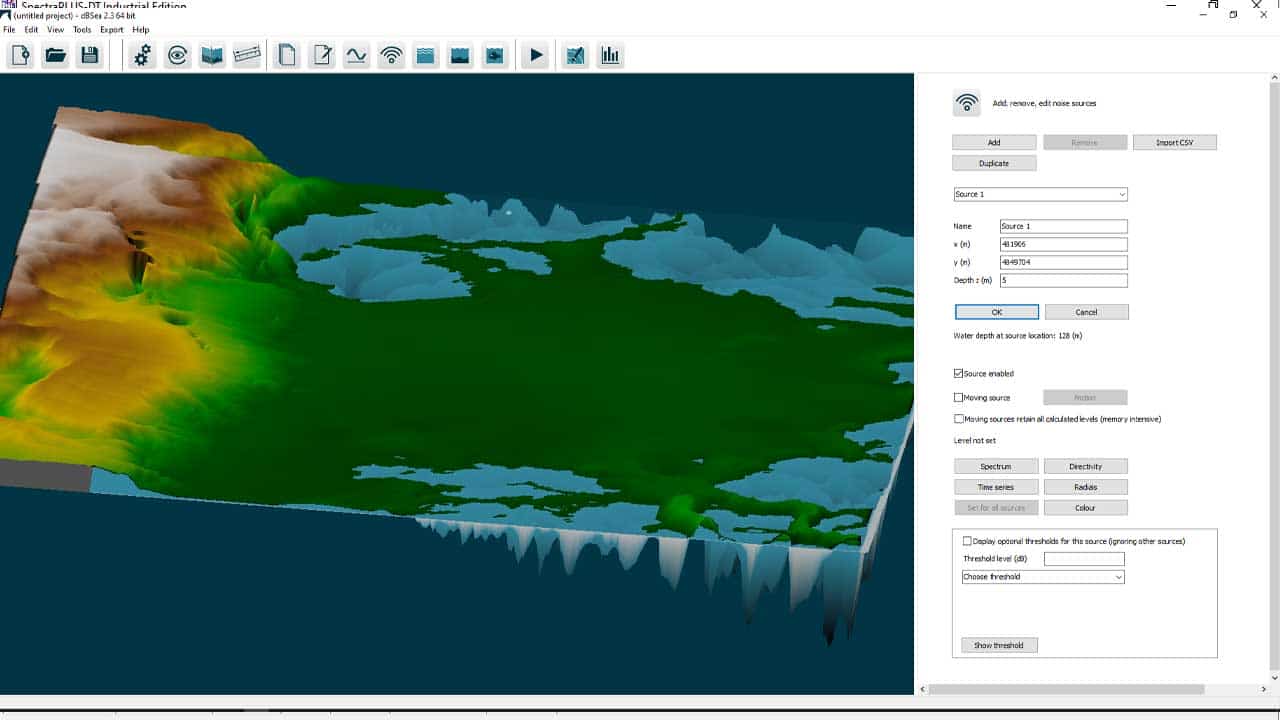
Task: Open a project with the folder icon
Action: coord(55,56)
